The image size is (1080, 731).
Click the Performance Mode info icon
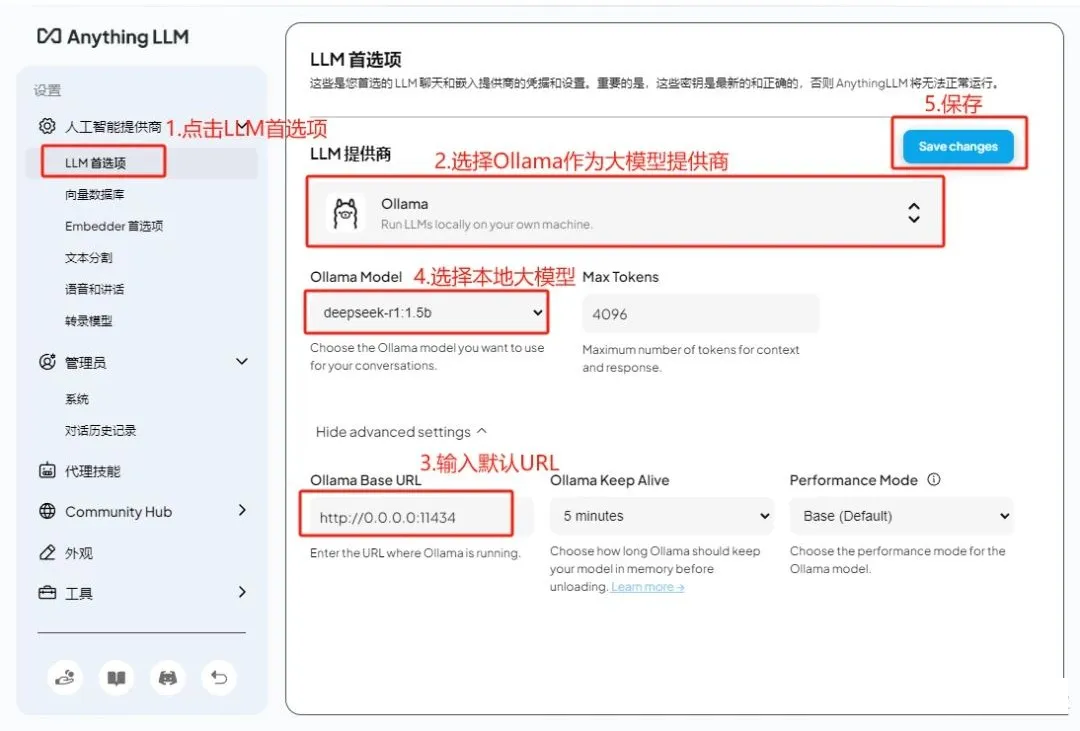[934, 480]
